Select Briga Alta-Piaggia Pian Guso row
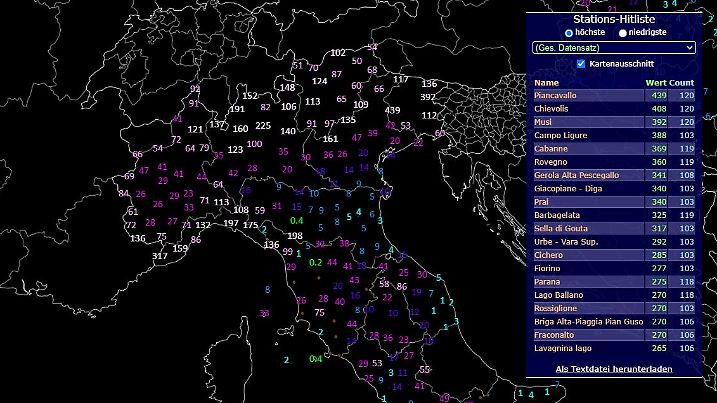 (x=614, y=322)
